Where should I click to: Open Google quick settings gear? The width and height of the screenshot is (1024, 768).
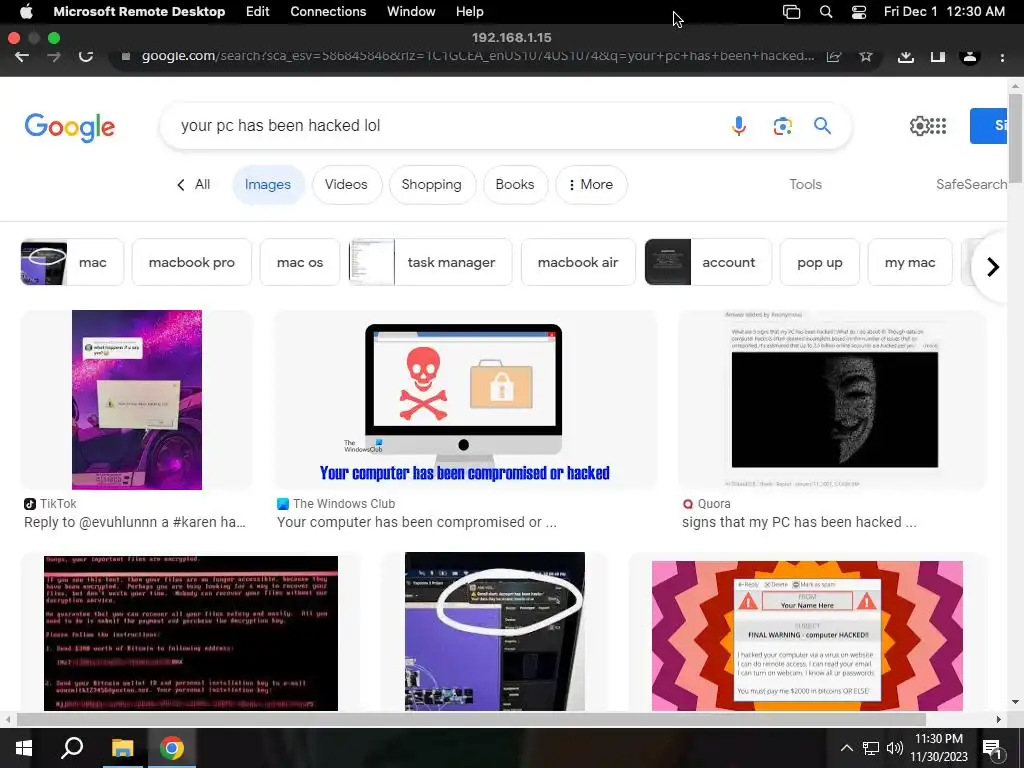click(919, 125)
